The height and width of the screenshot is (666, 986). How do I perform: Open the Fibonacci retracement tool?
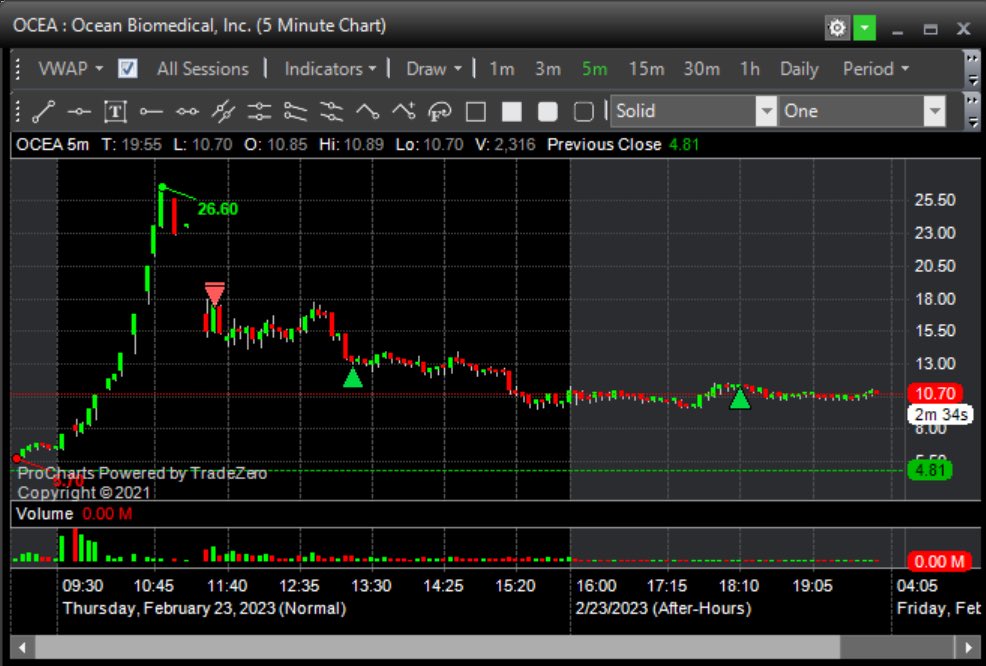[439, 111]
